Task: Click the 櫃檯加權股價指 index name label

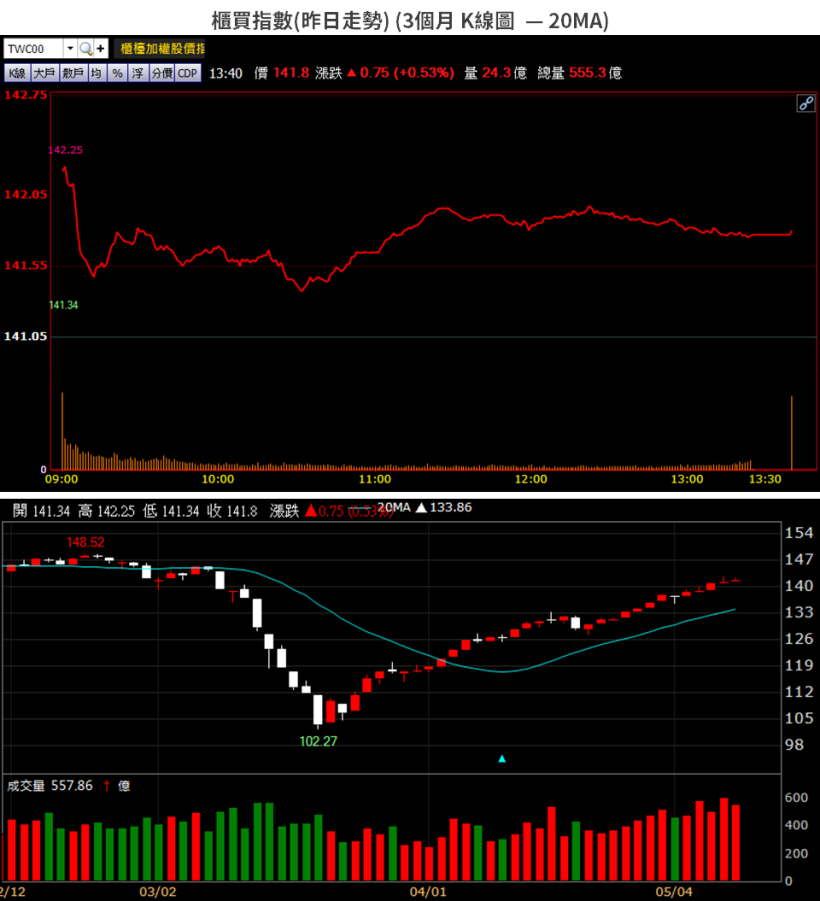Action: pos(161,49)
